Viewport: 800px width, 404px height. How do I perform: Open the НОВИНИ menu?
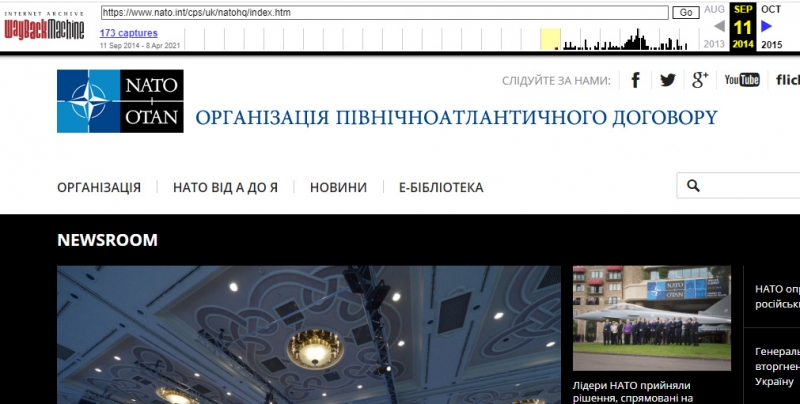pyautogui.click(x=338, y=187)
